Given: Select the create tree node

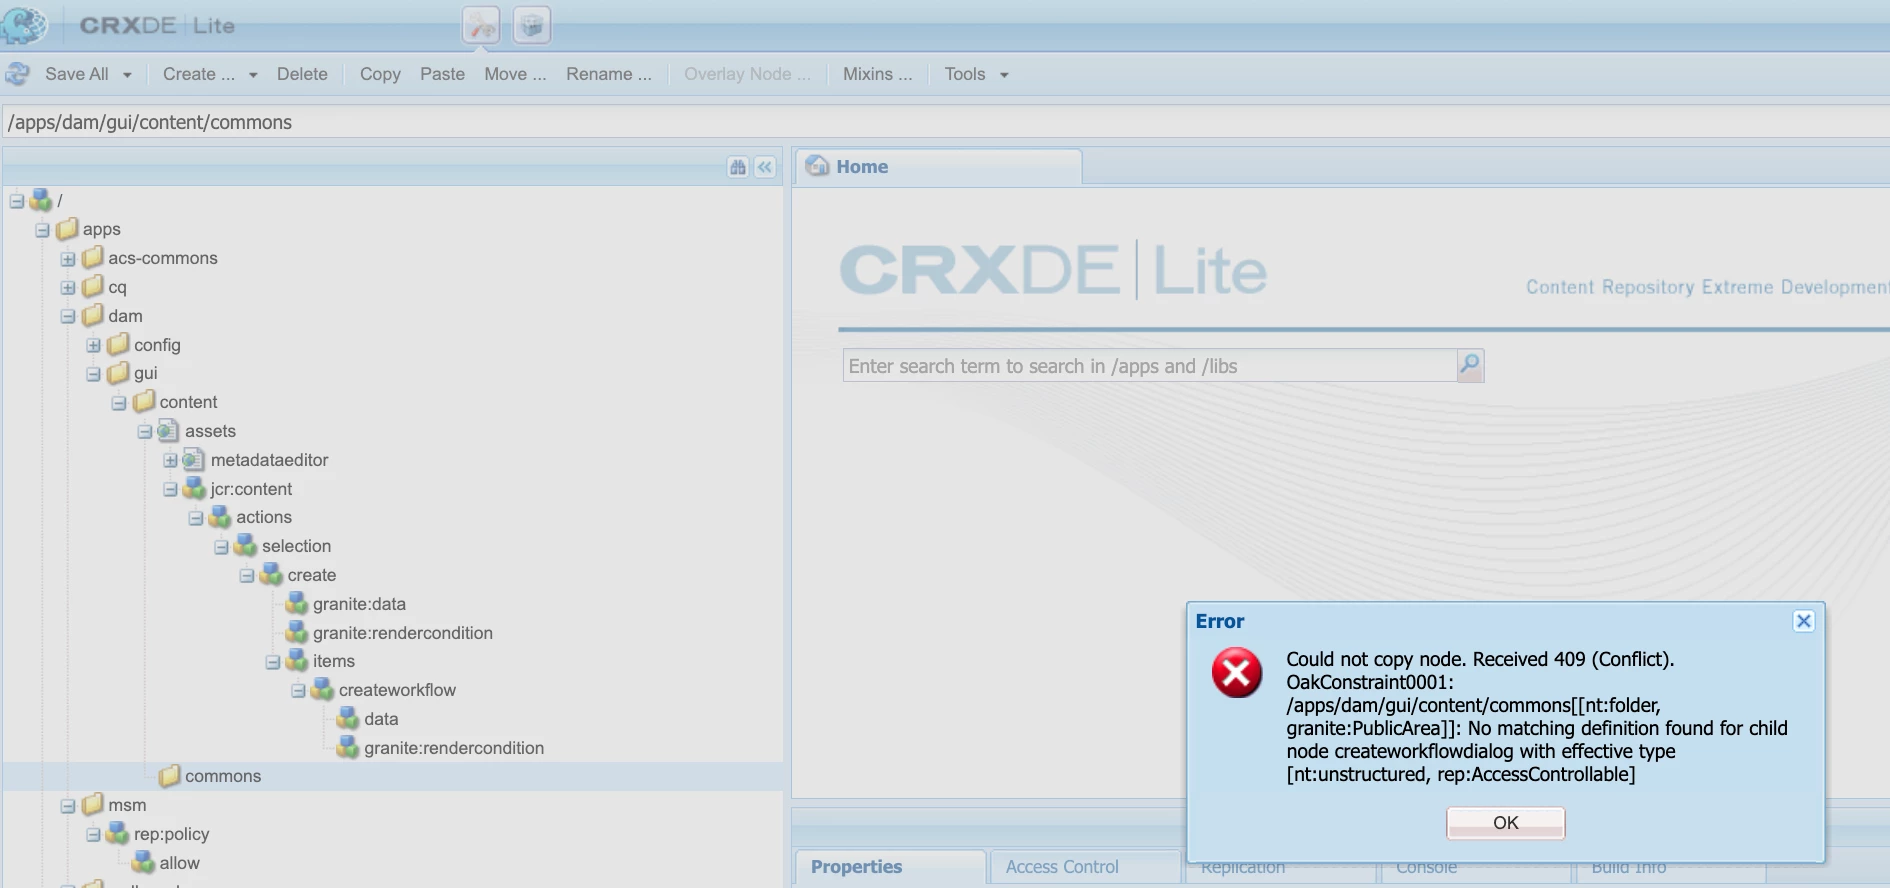Looking at the screenshot, I should pyautogui.click(x=312, y=575).
